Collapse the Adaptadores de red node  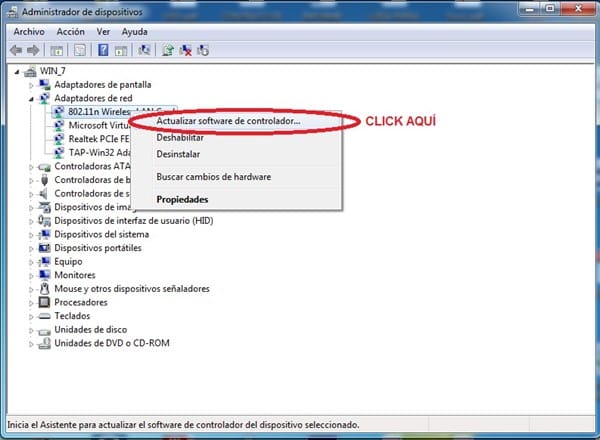point(31,99)
